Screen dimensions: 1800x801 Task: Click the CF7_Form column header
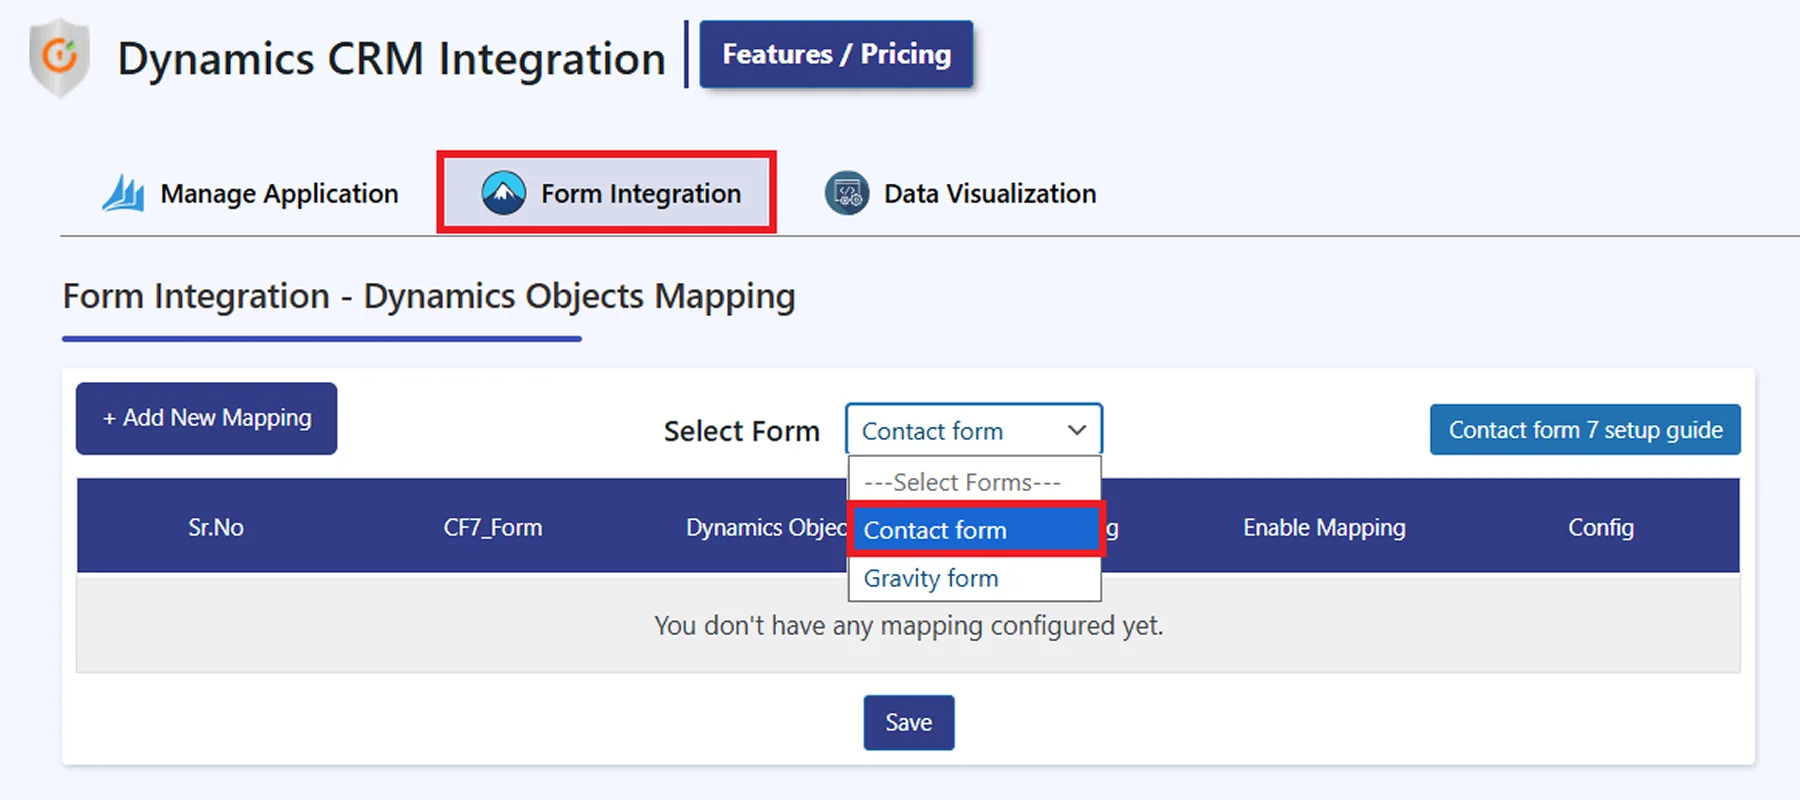pos(493,527)
